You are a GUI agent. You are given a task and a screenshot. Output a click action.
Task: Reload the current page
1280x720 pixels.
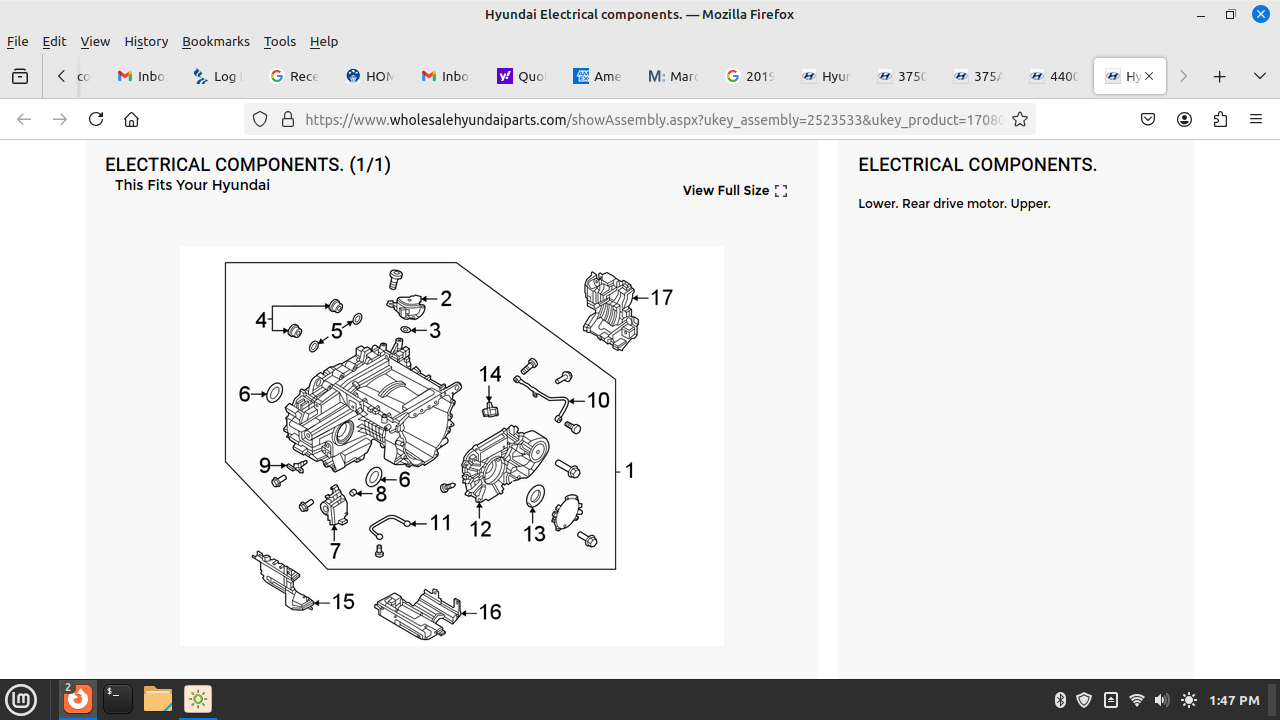pyautogui.click(x=96, y=119)
